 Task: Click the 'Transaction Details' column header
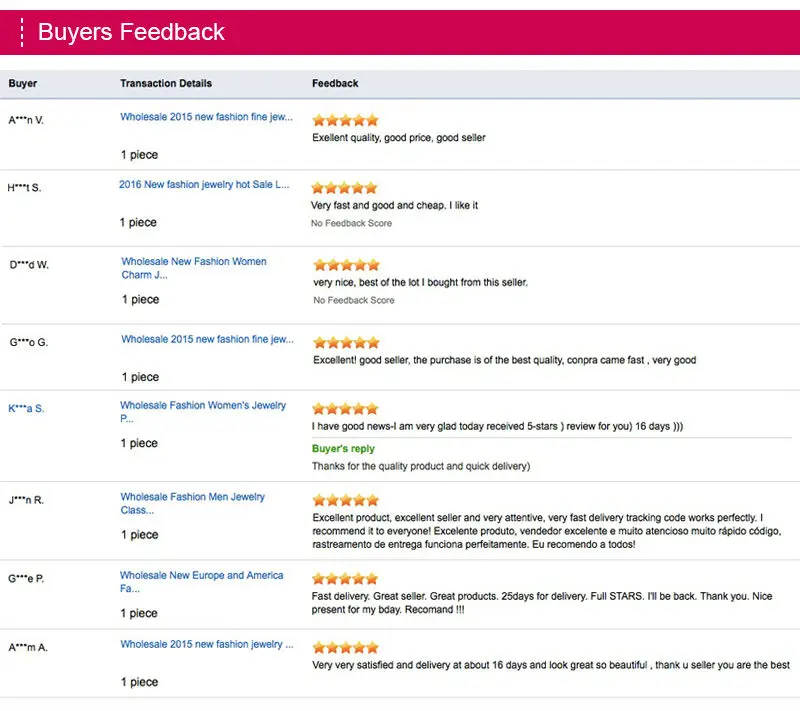166,84
